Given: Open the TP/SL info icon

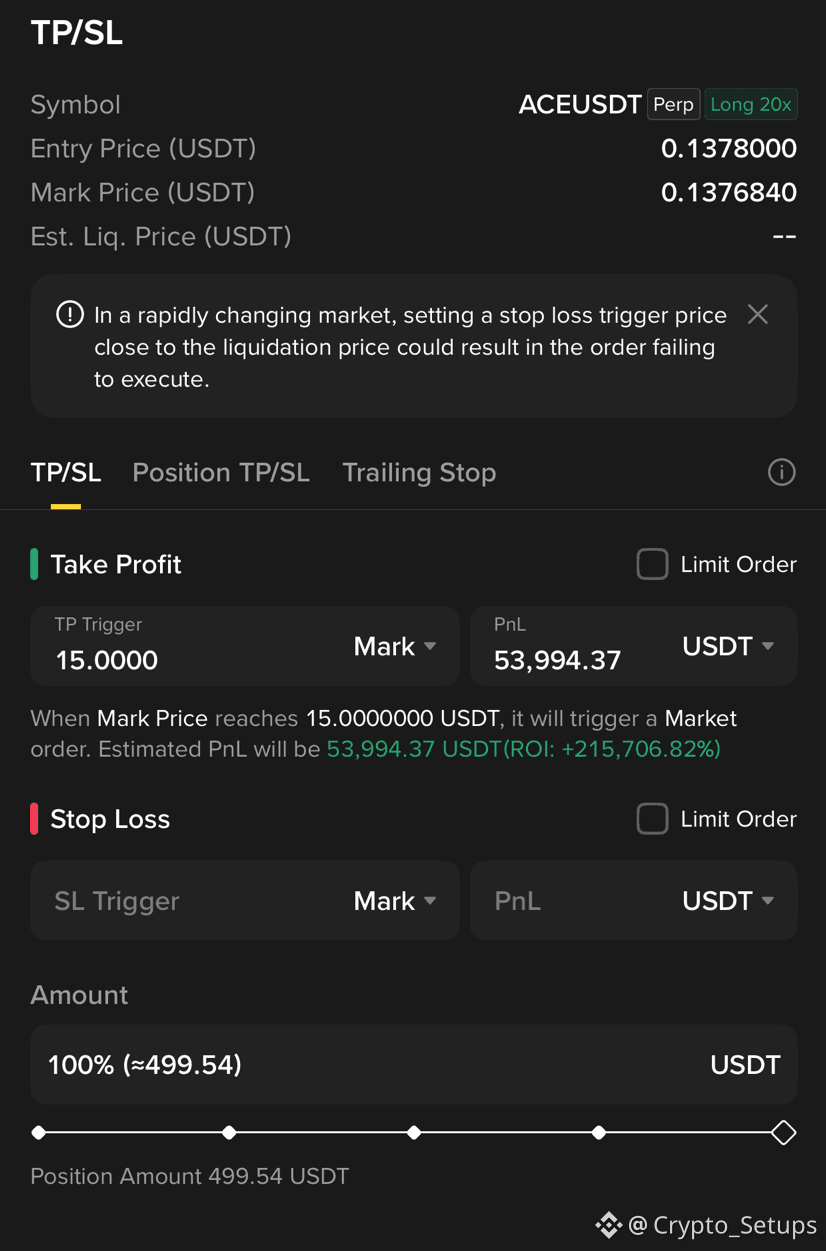Looking at the screenshot, I should pyautogui.click(x=781, y=472).
